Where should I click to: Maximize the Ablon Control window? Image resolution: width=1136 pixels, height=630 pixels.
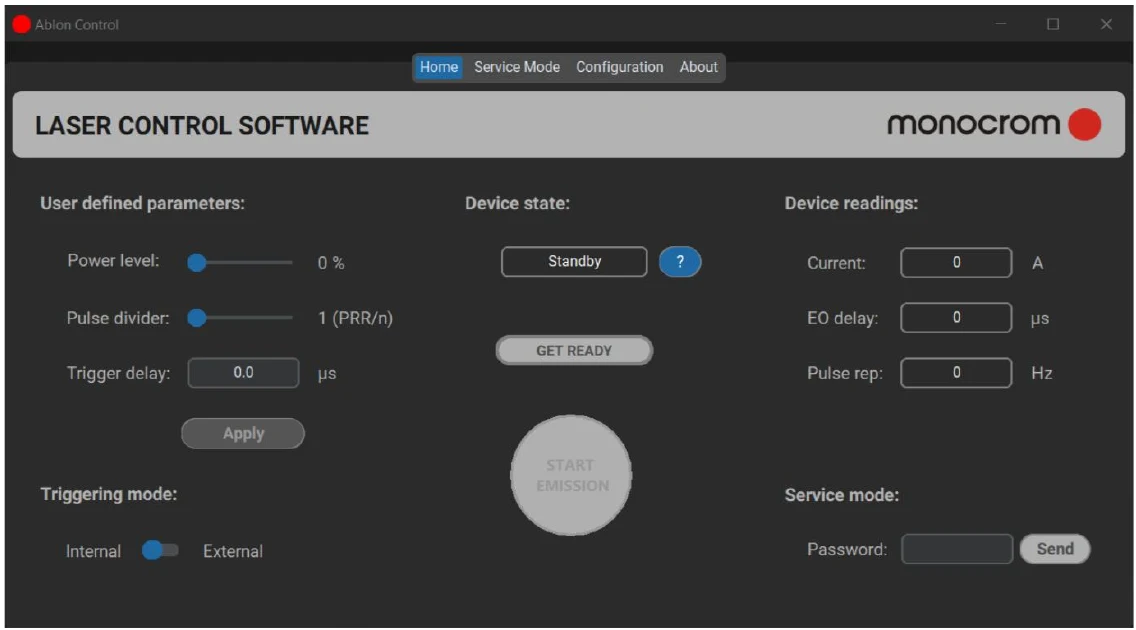tap(1053, 24)
